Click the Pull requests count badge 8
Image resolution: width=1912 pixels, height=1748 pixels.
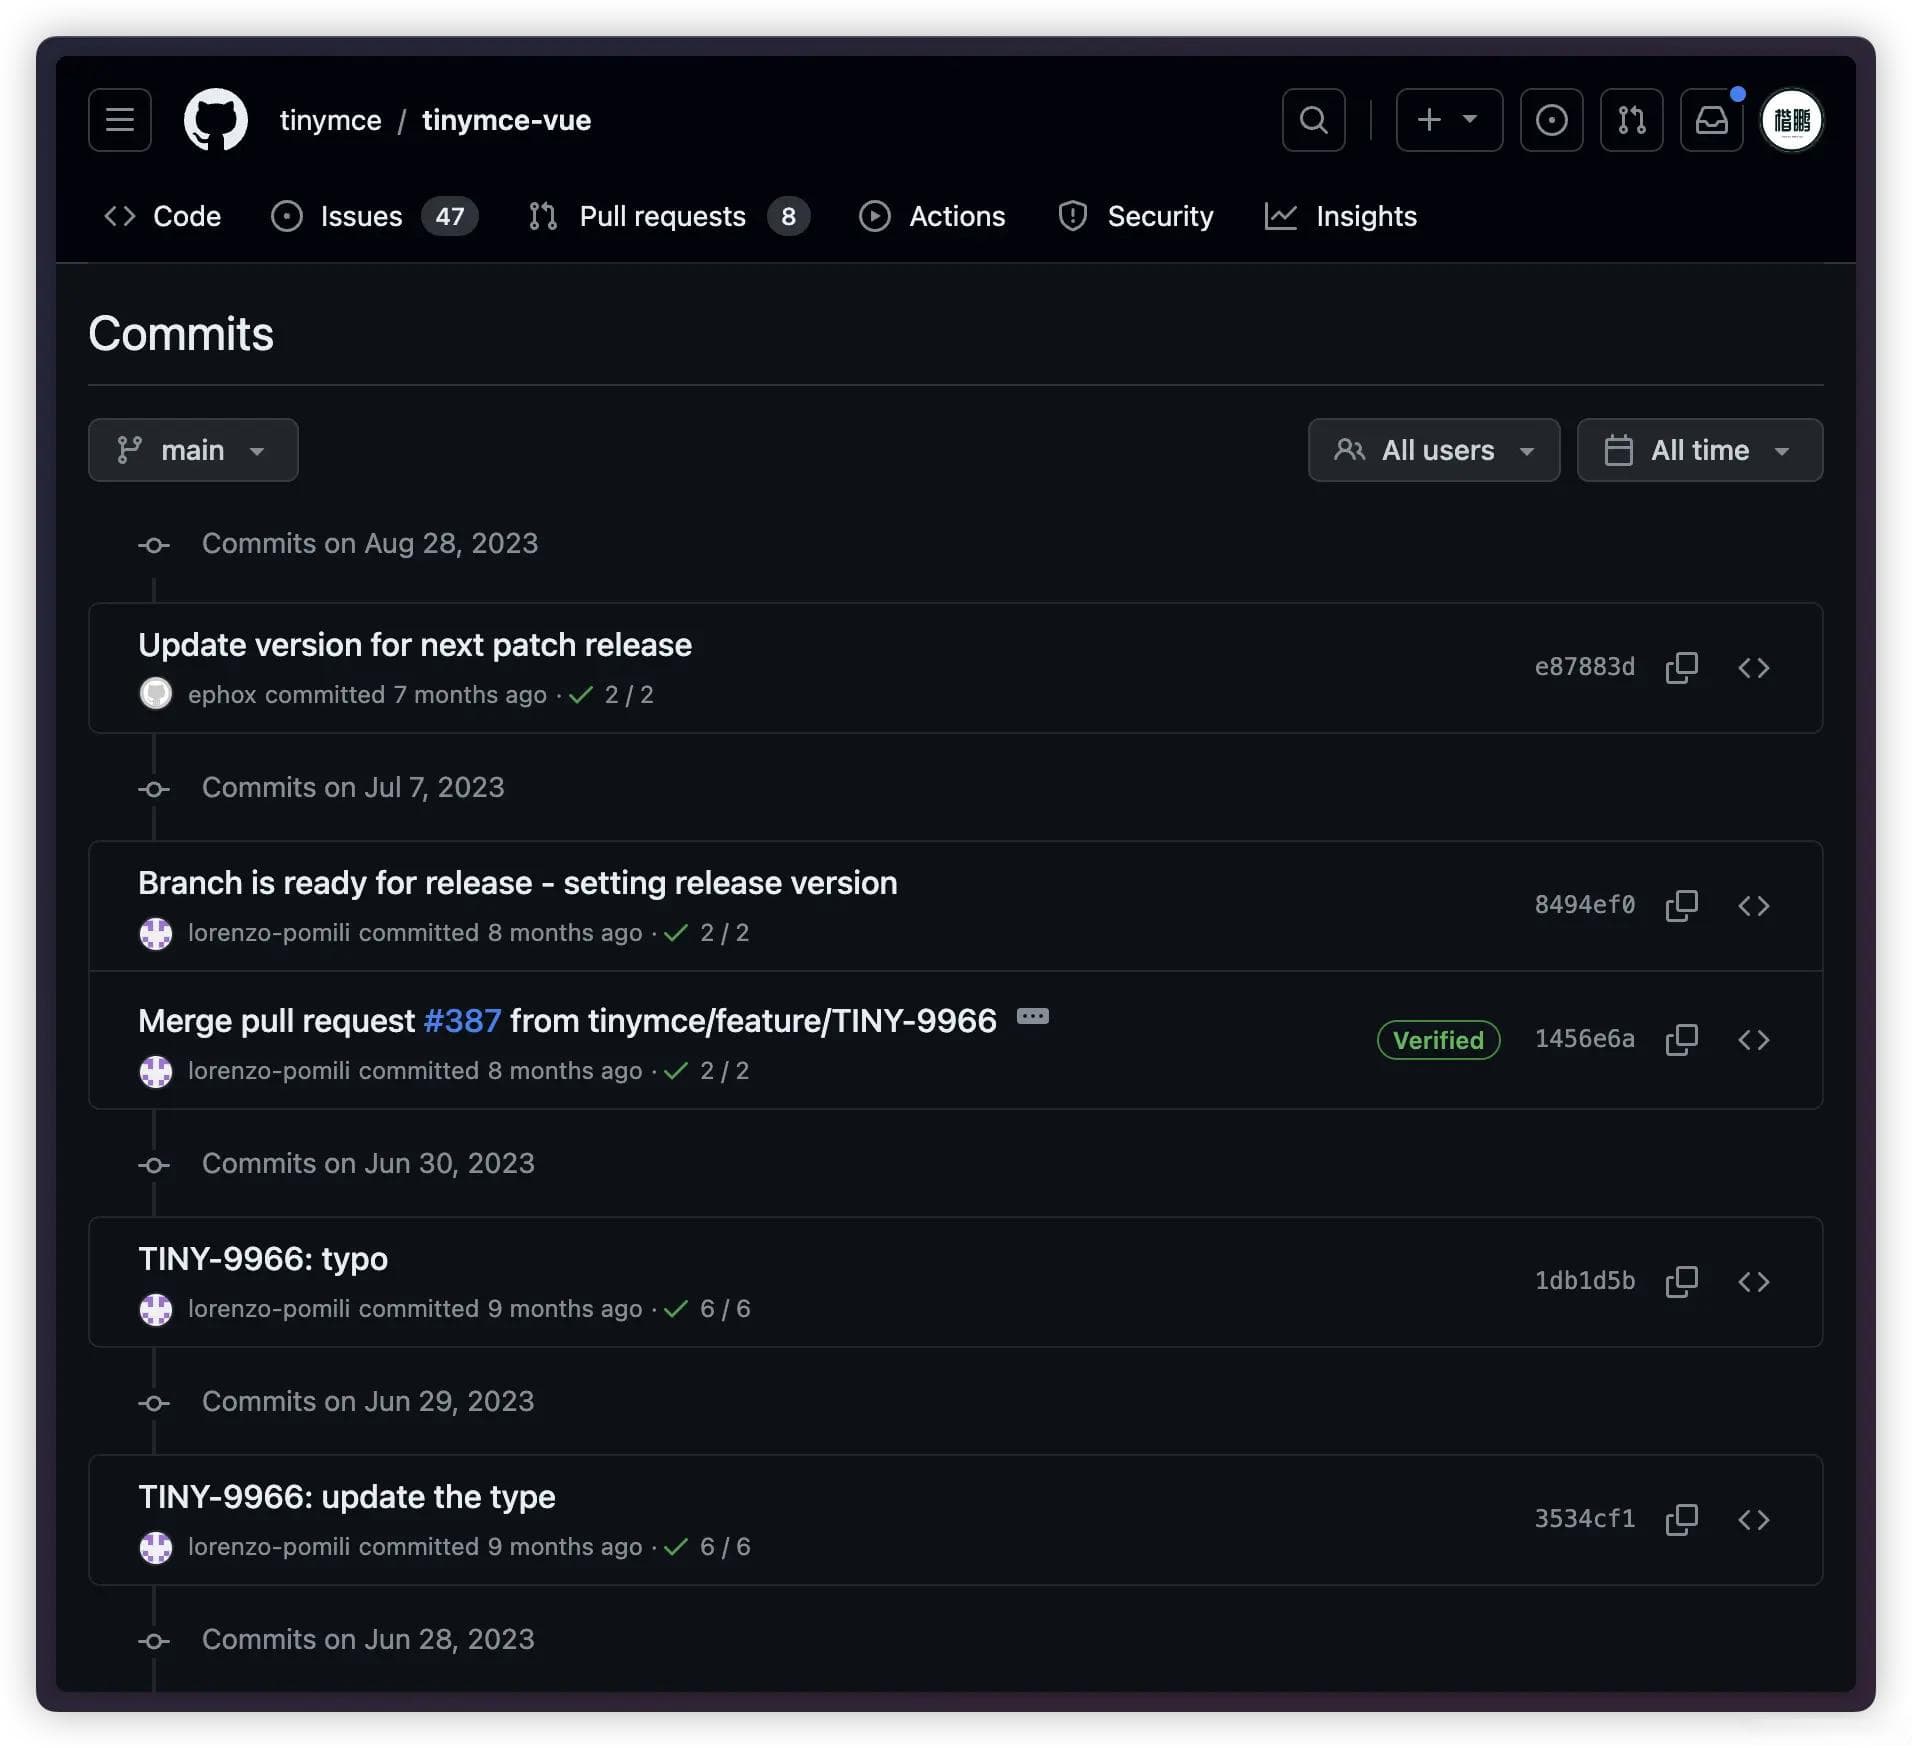coord(788,216)
